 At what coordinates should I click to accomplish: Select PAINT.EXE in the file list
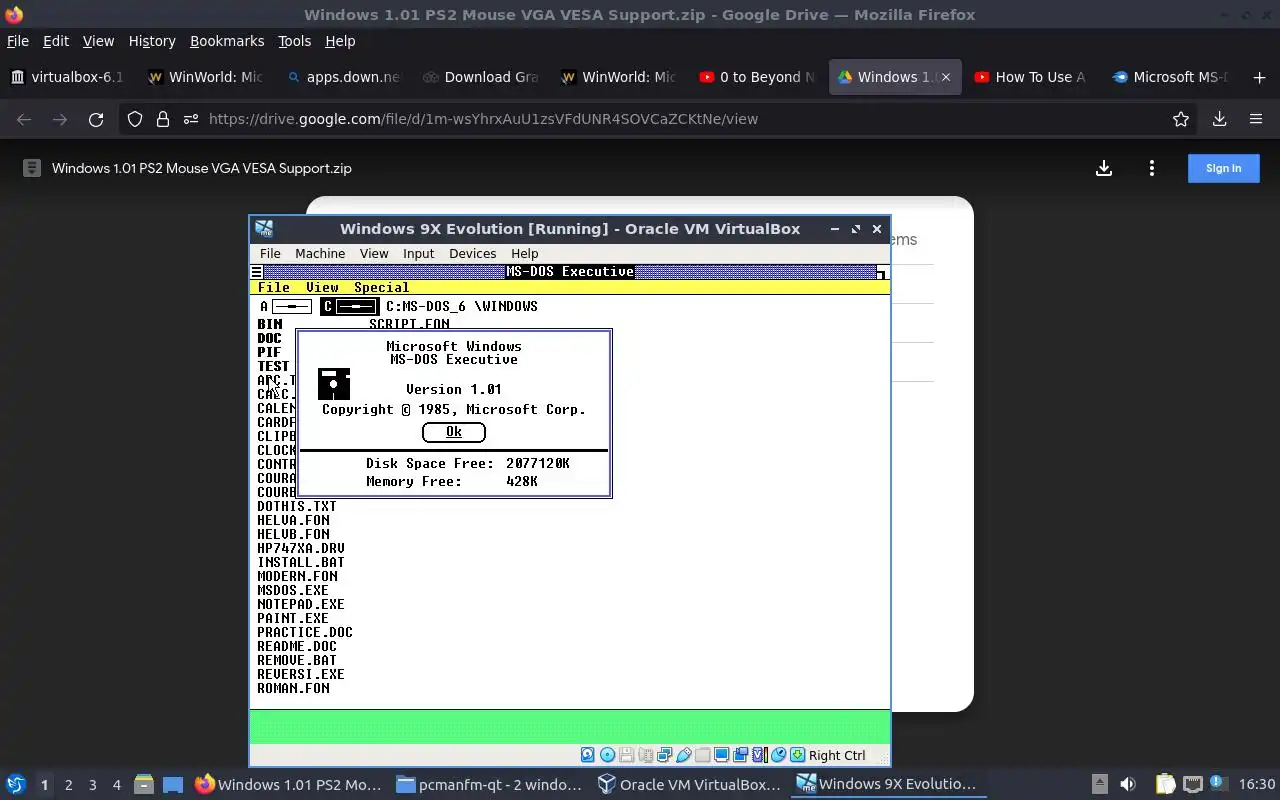tap(292, 618)
